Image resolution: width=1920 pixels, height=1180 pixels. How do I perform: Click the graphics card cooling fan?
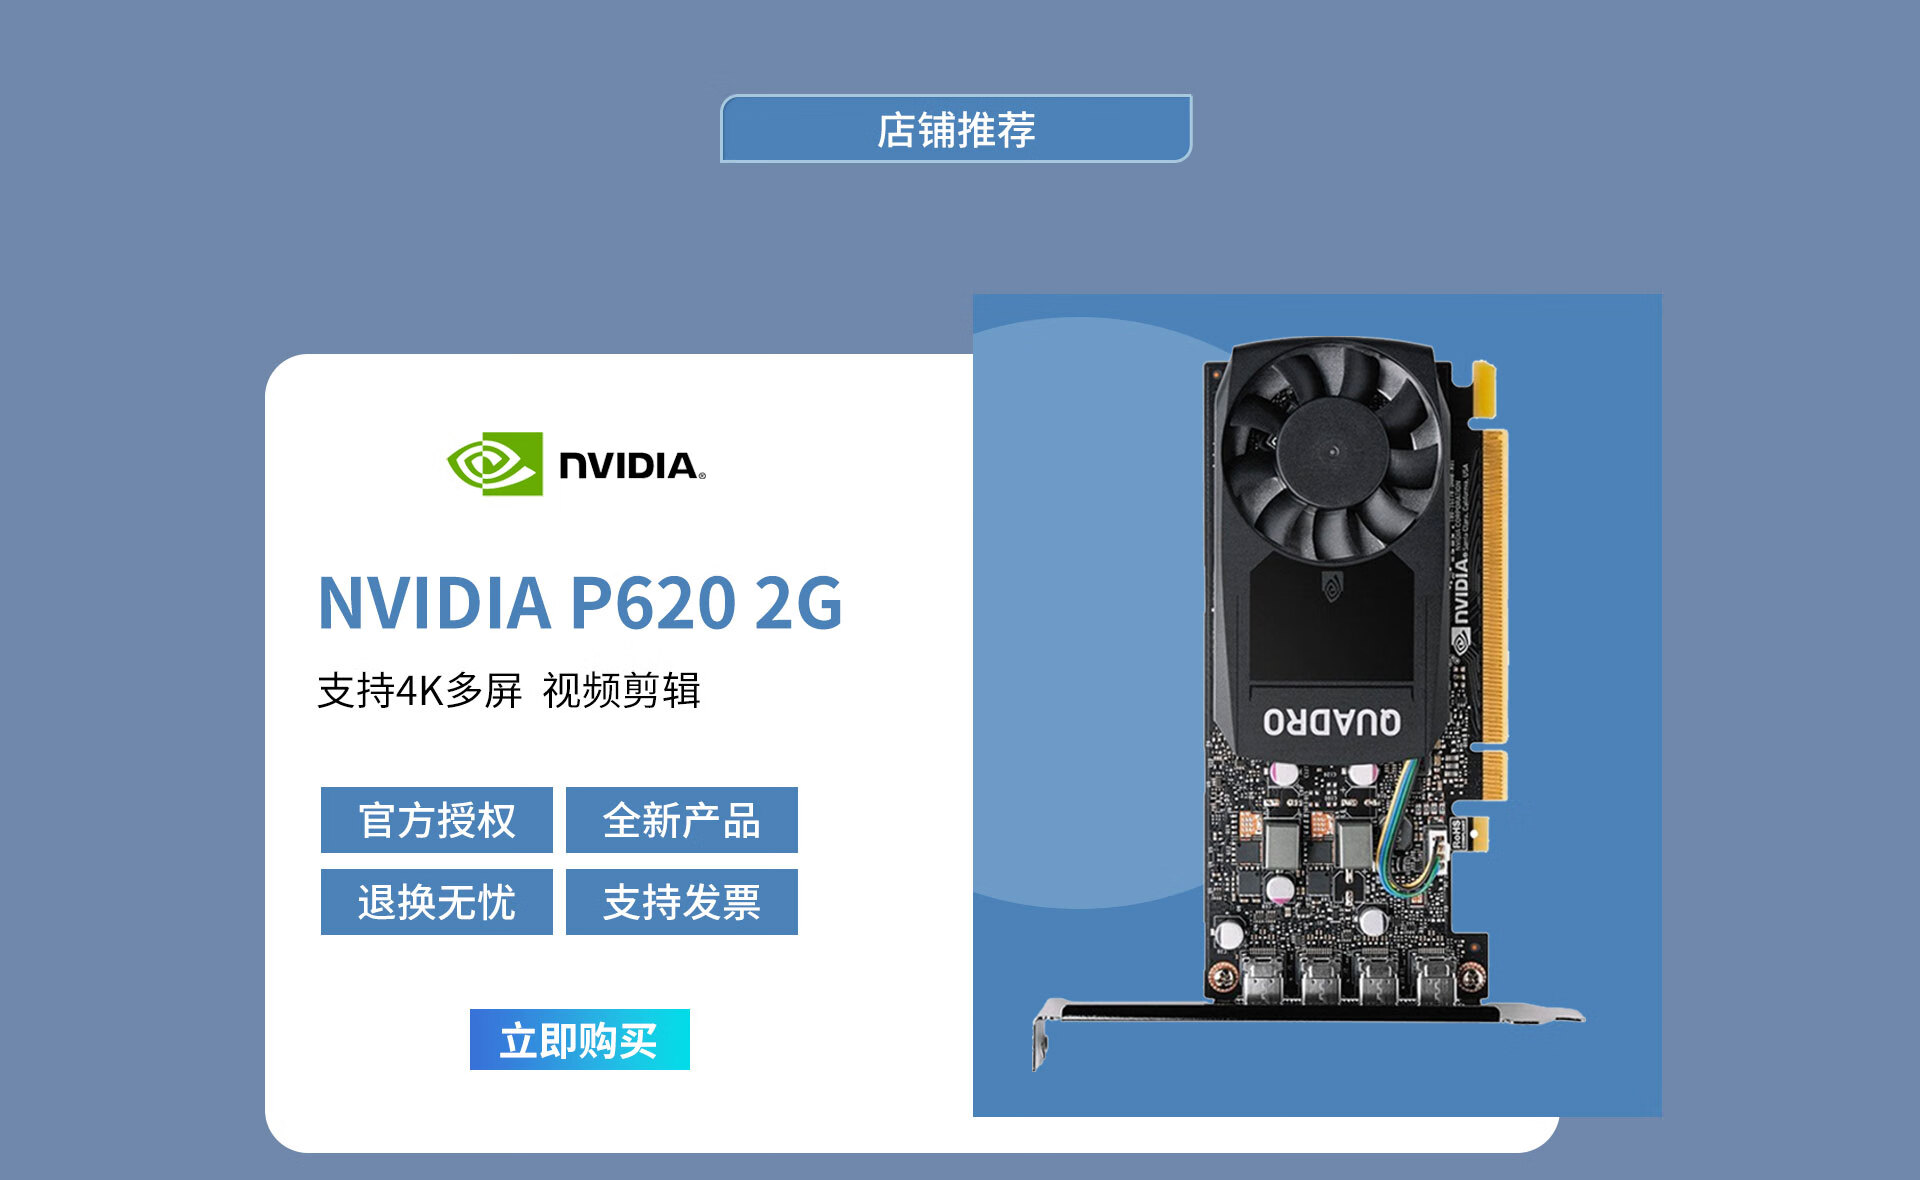coord(1333,453)
